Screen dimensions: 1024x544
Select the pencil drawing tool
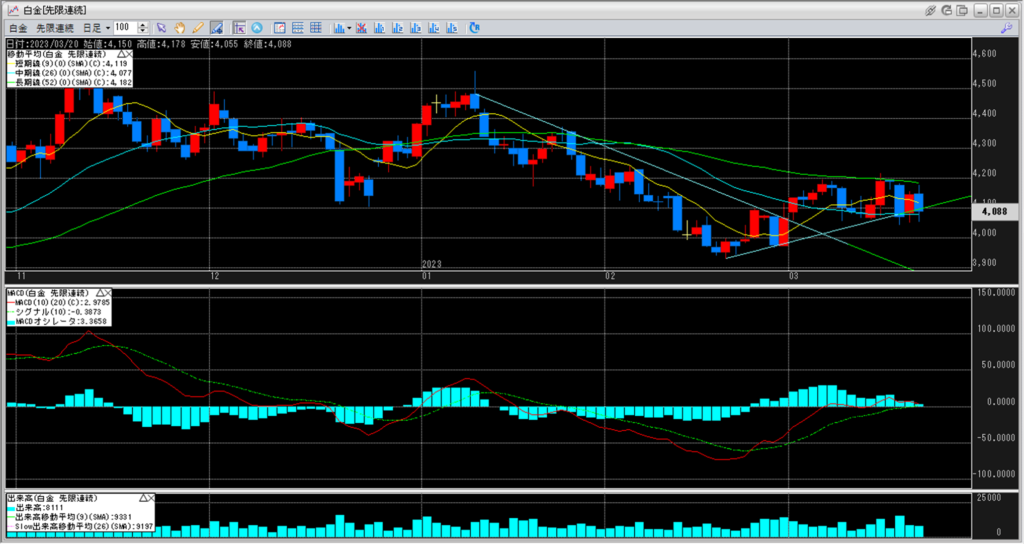198,27
